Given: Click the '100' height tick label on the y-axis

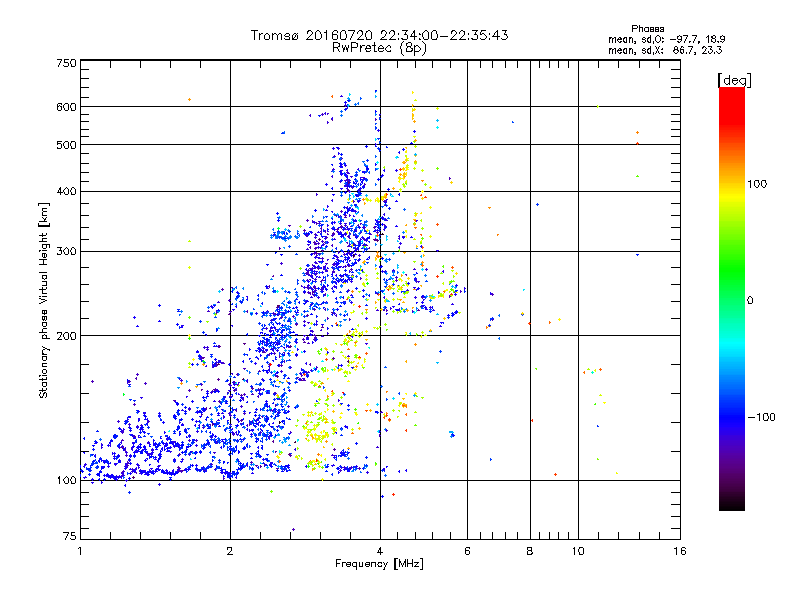Looking at the screenshot, I should [x=66, y=480].
